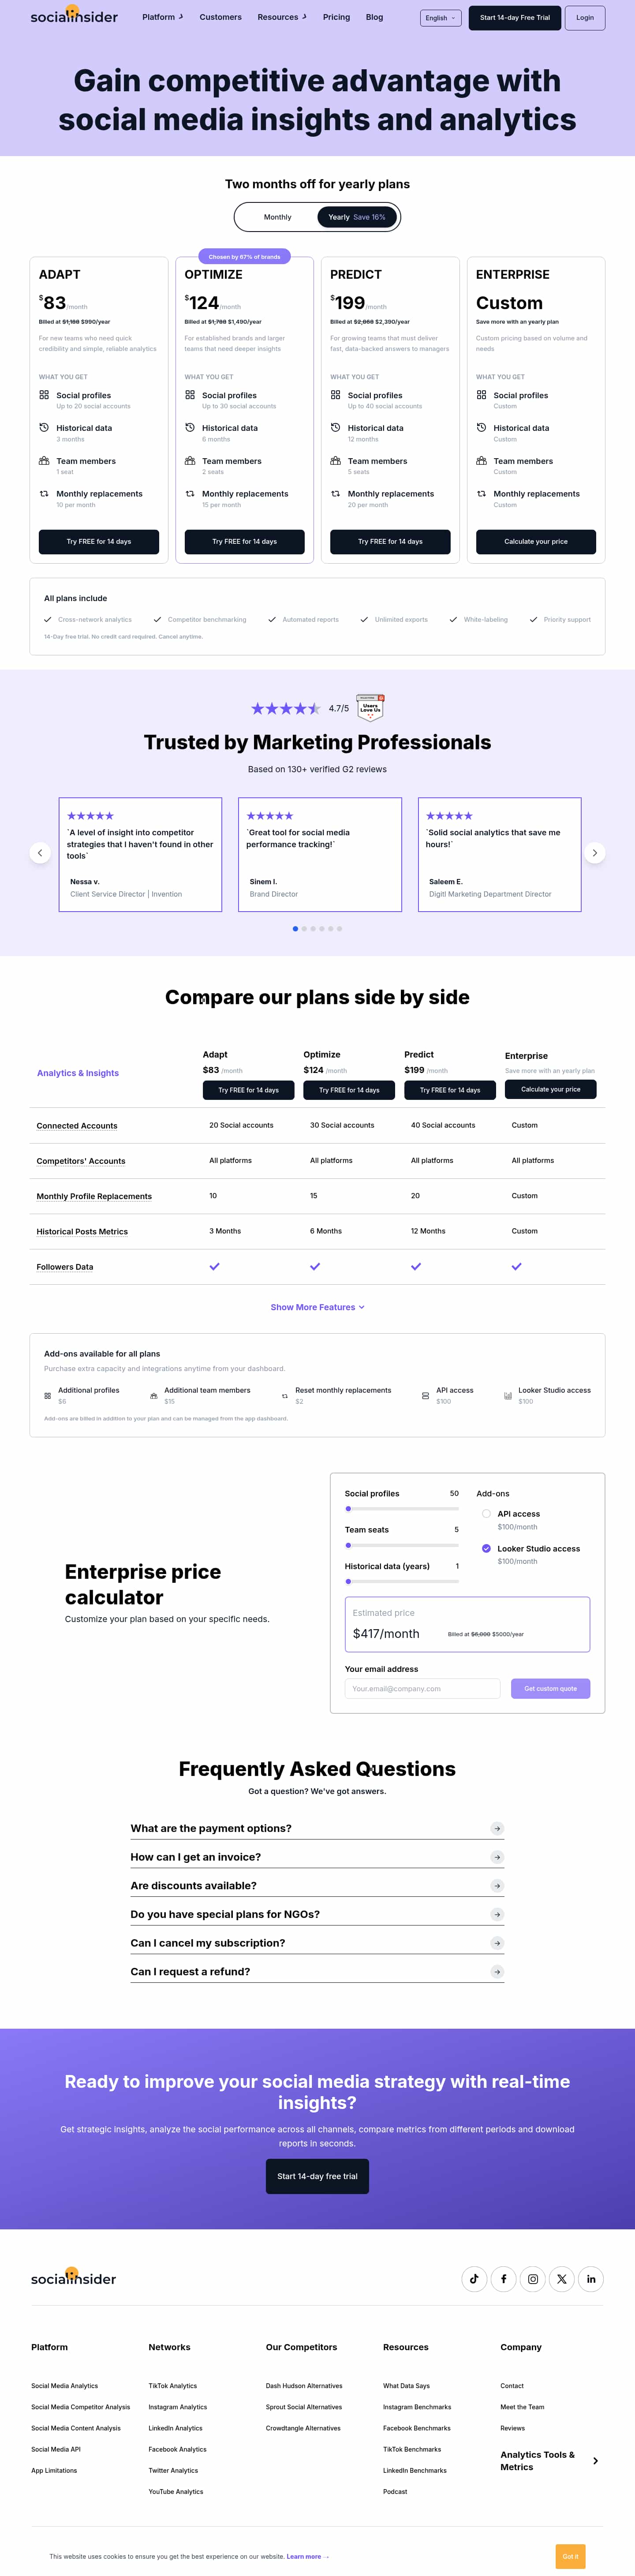Click the X (Twitter) footer icon
This screenshot has height=2576, width=635.
pos(561,2279)
